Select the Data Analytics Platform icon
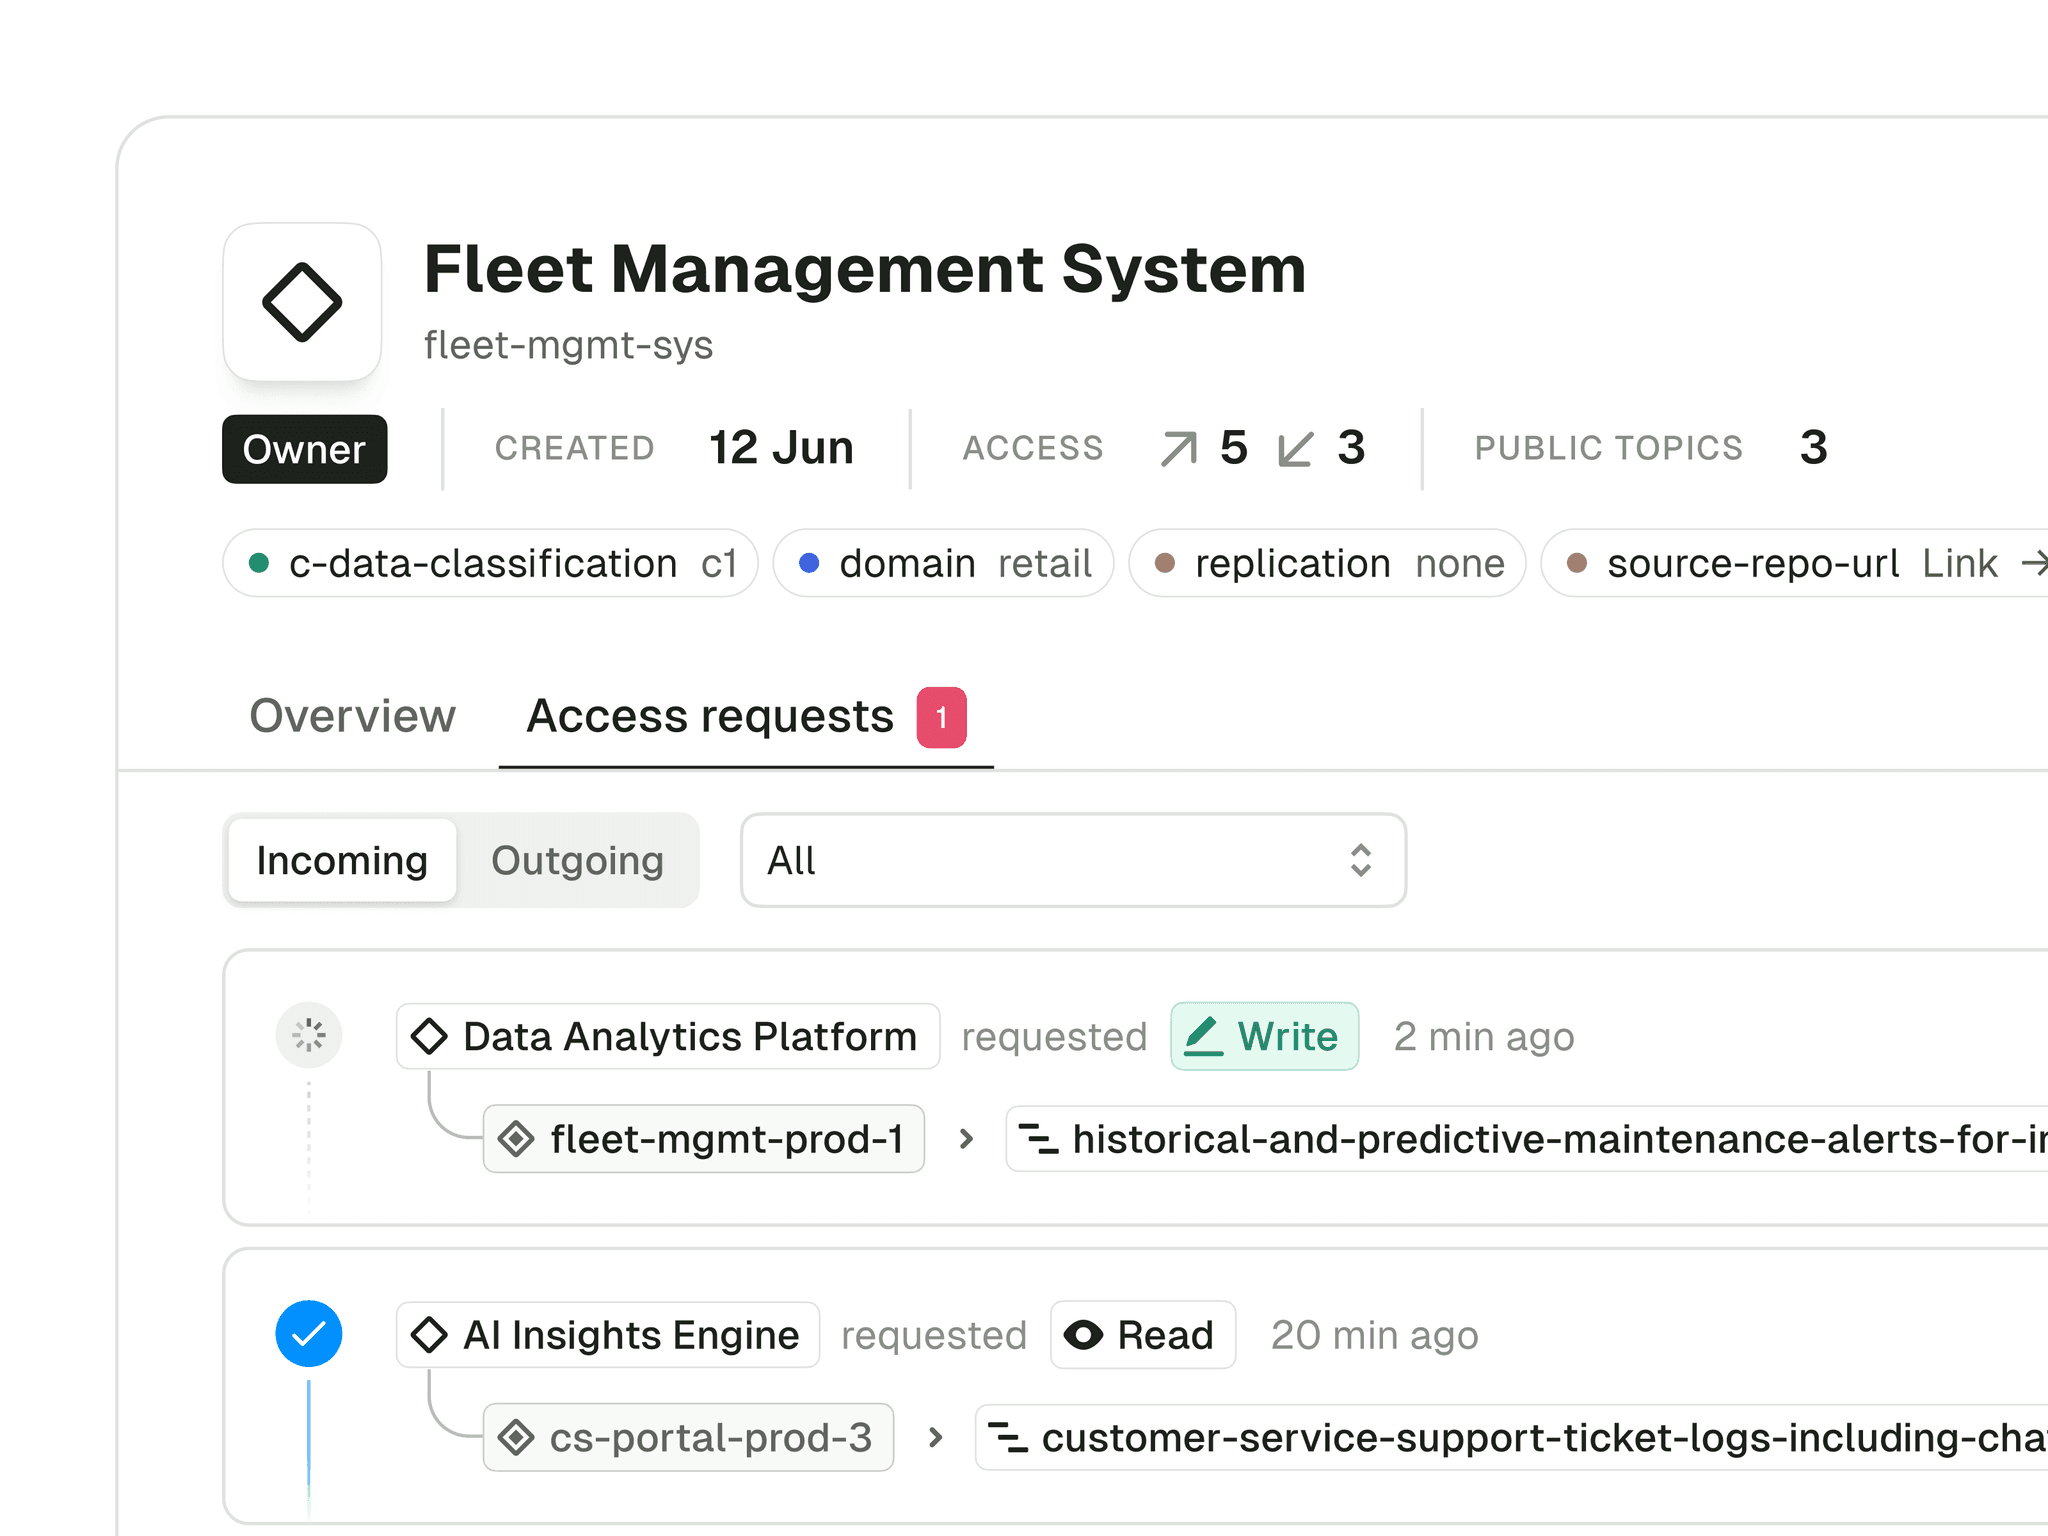2048x1536 pixels. point(430,1037)
